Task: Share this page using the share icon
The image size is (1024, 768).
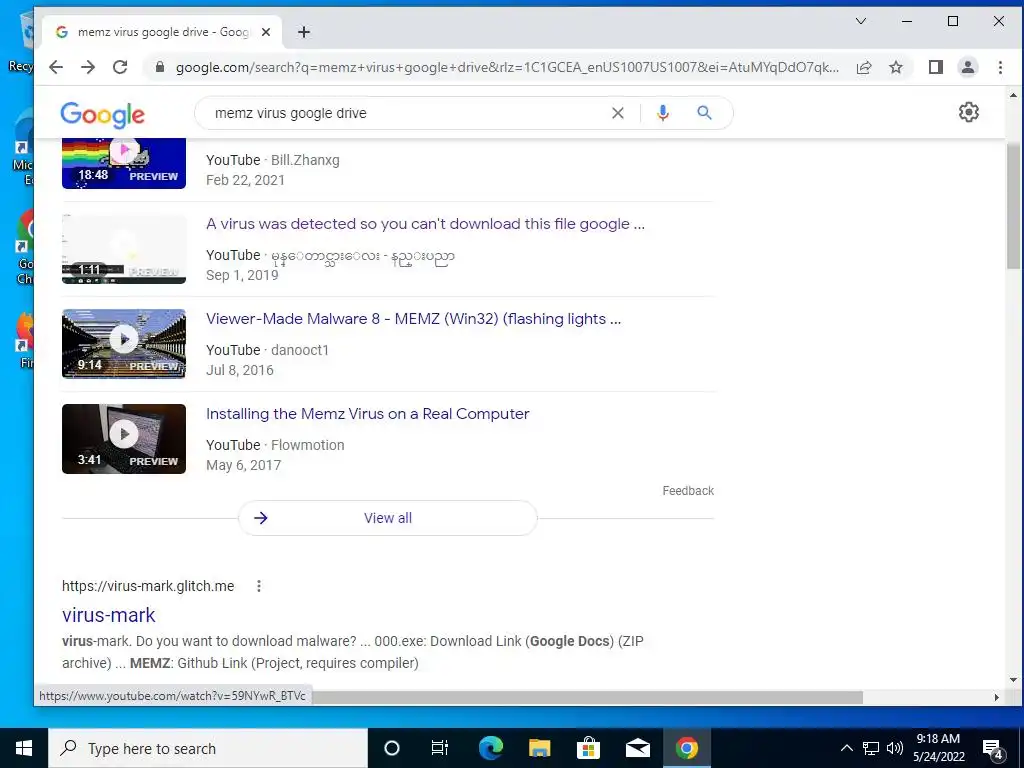Action: coord(864,67)
